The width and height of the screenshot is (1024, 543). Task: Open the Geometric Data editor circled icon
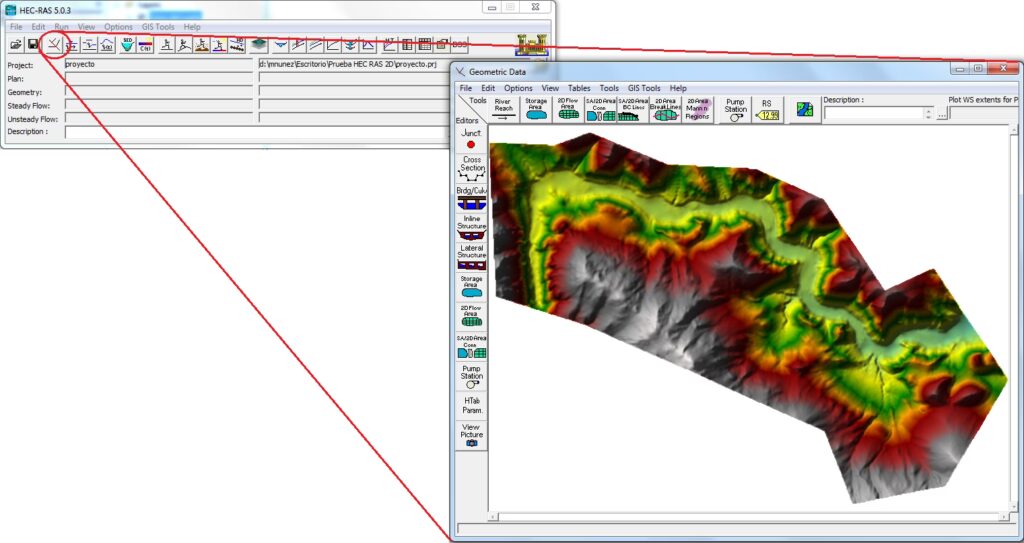[53, 44]
